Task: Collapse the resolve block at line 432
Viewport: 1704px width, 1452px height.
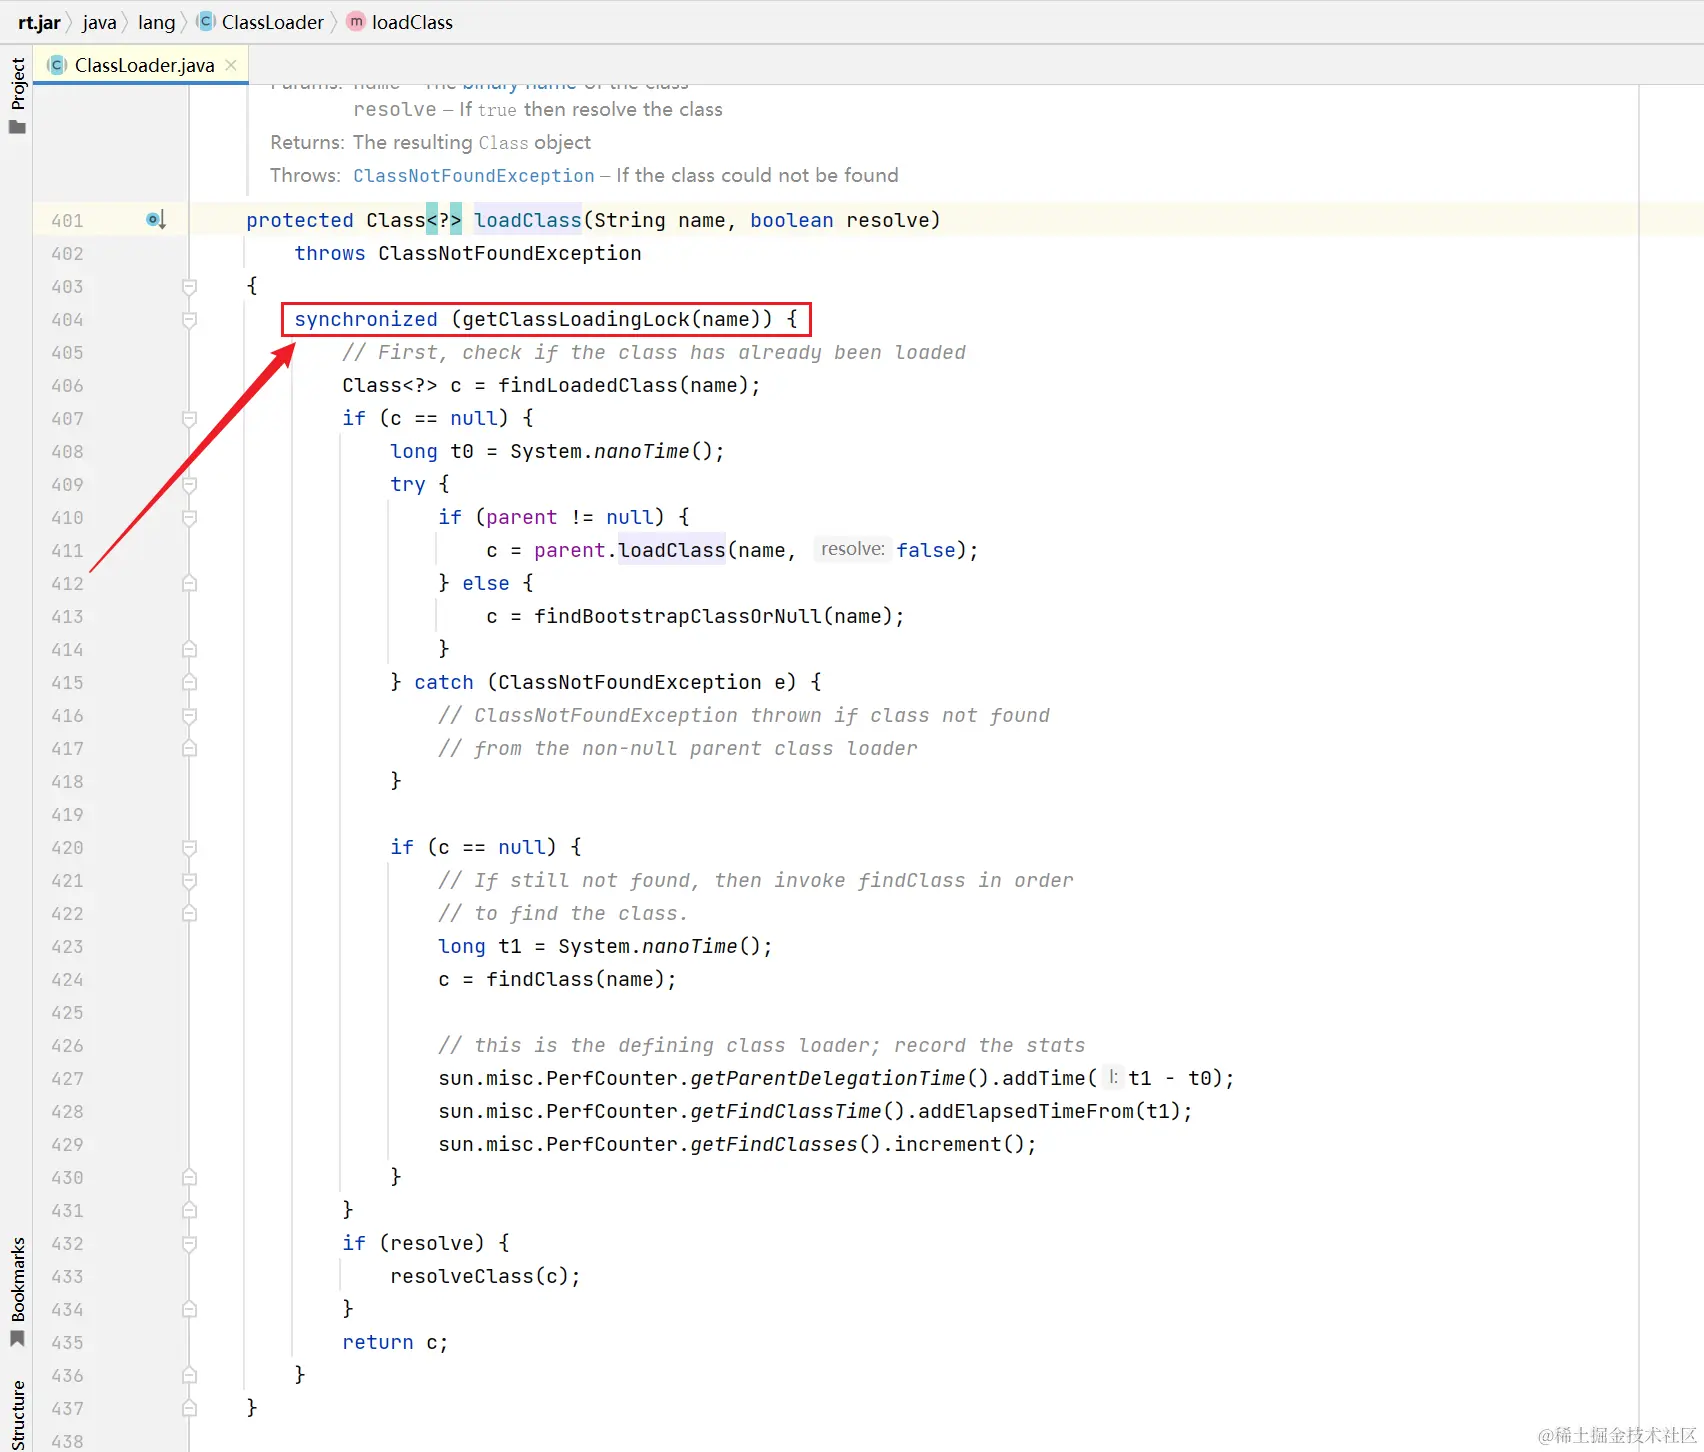Action: (x=189, y=1244)
